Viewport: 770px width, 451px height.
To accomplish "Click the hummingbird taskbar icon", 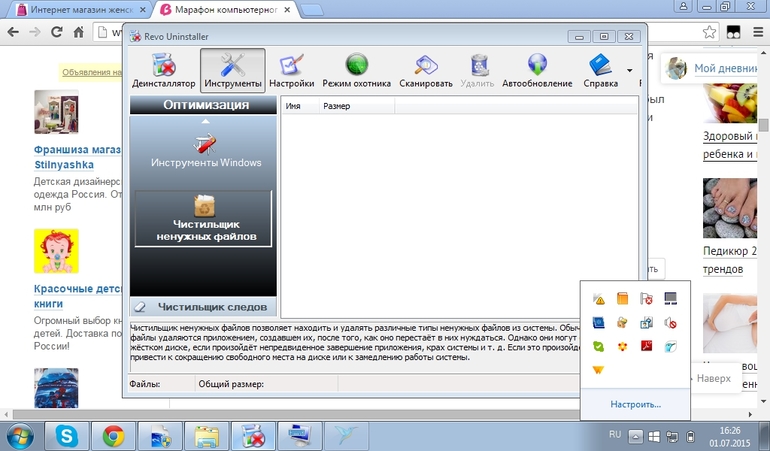I will (346, 436).
